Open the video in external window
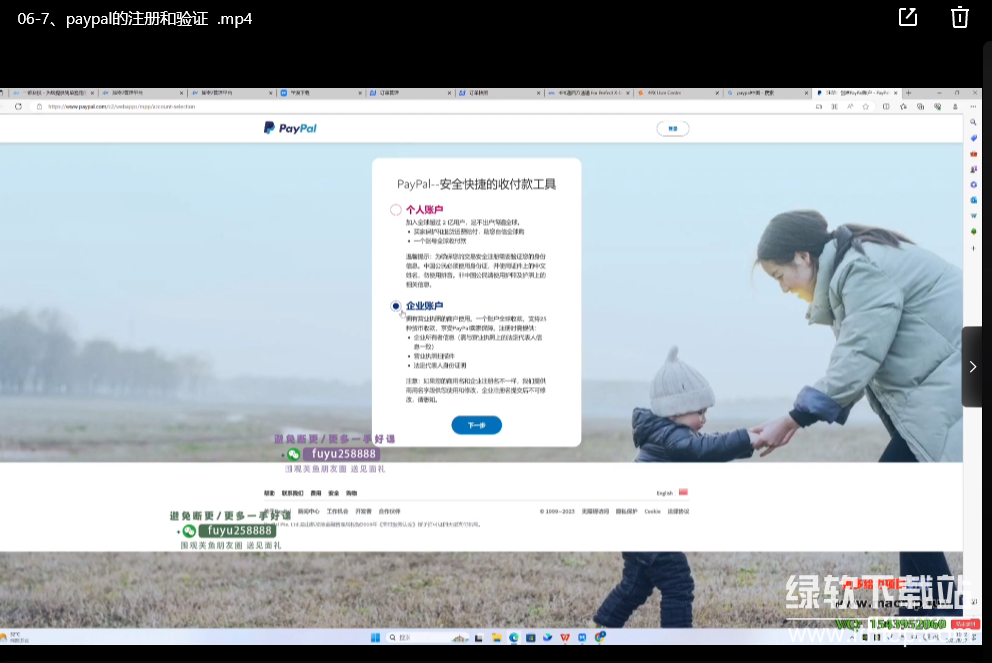The width and height of the screenshot is (992, 663). tap(908, 17)
